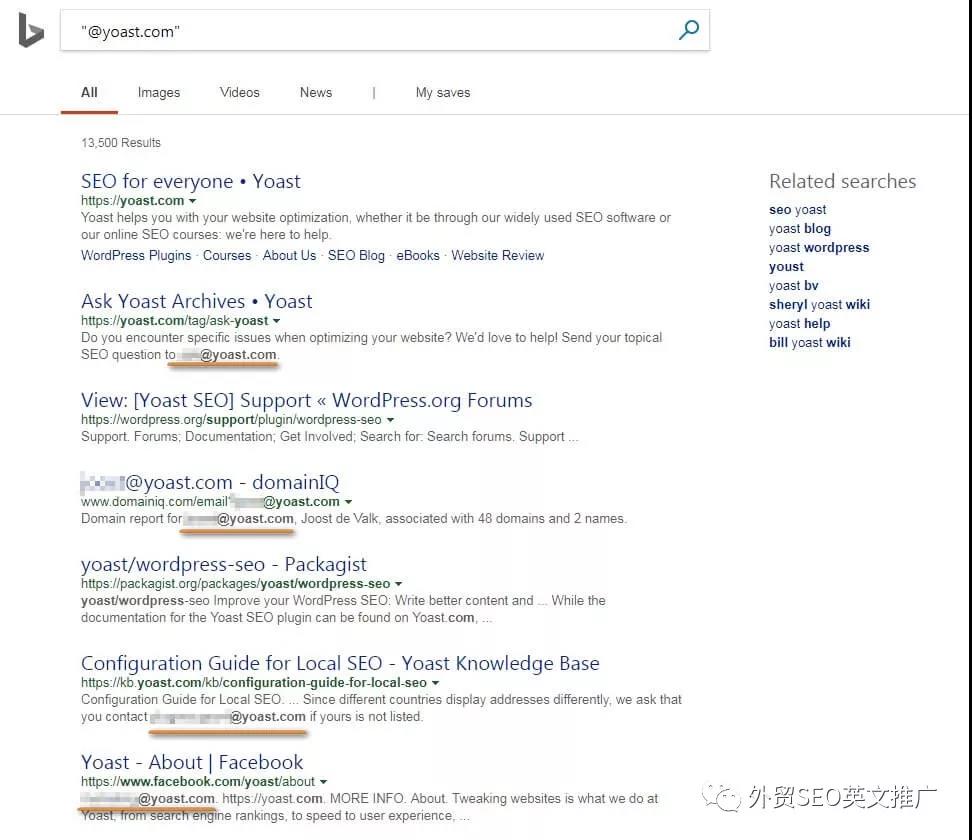The height and width of the screenshot is (840, 972).
Task: Click the green URL https://yoast.com
Action: pos(132,201)
